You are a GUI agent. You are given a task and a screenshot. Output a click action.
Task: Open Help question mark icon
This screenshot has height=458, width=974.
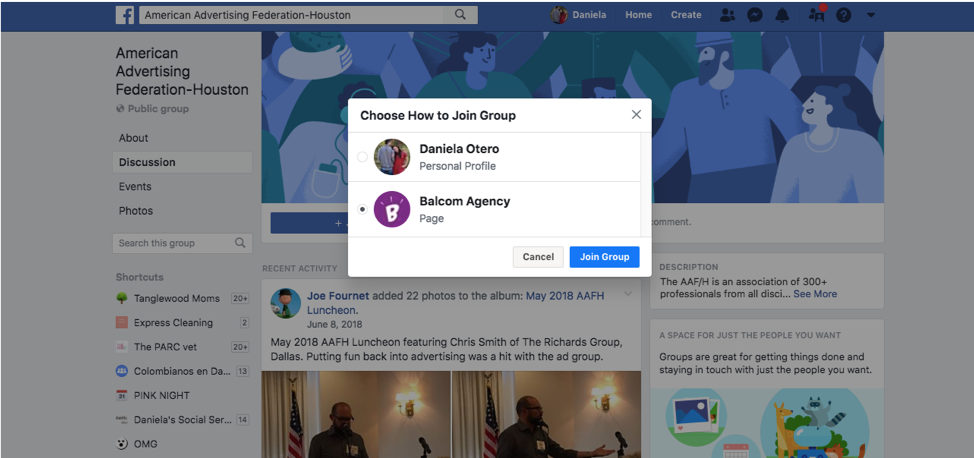844,16
